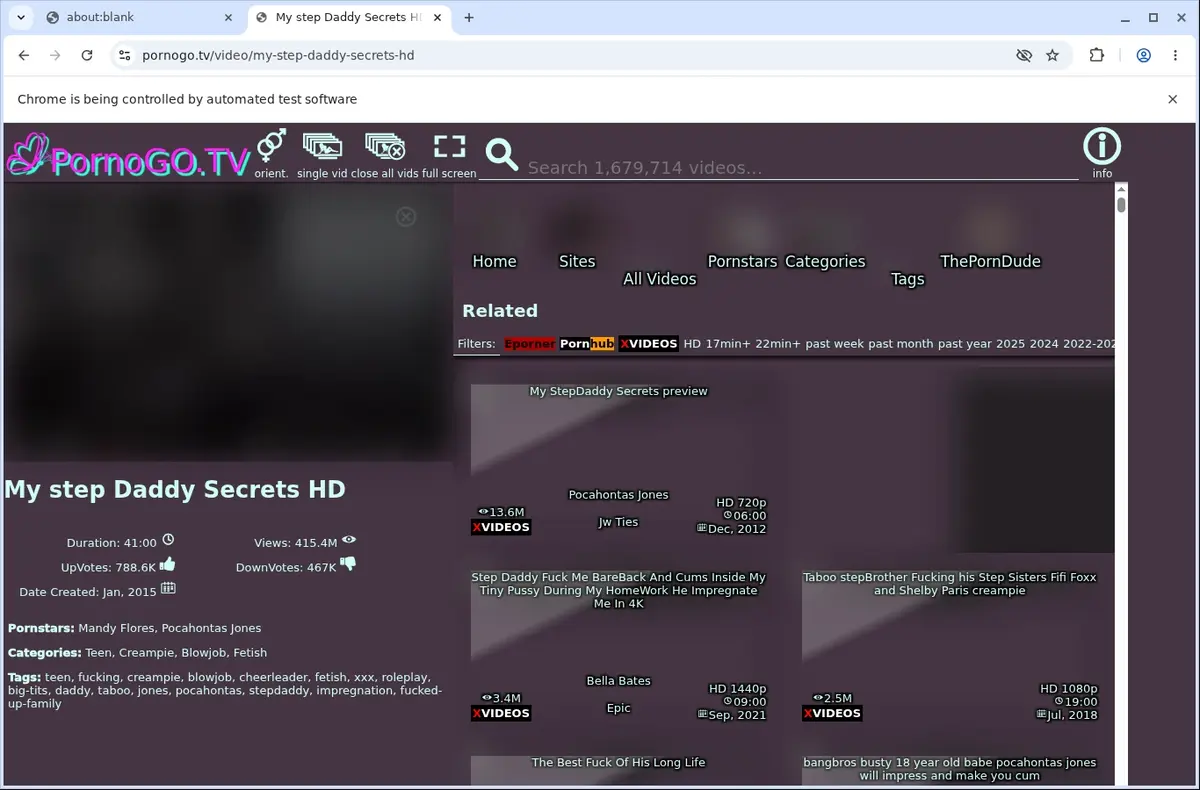Open the All Videos menu item
The height and width of the screenshot is (790, 1200).
click(659, 279)
